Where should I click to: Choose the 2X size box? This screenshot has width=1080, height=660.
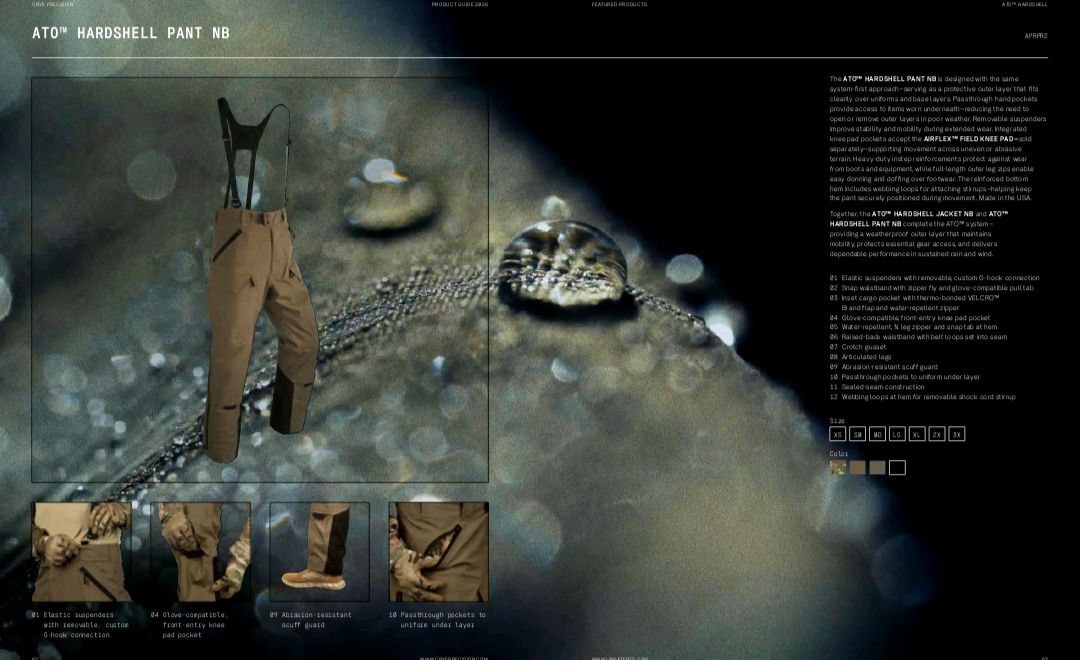tap(937, 434)
